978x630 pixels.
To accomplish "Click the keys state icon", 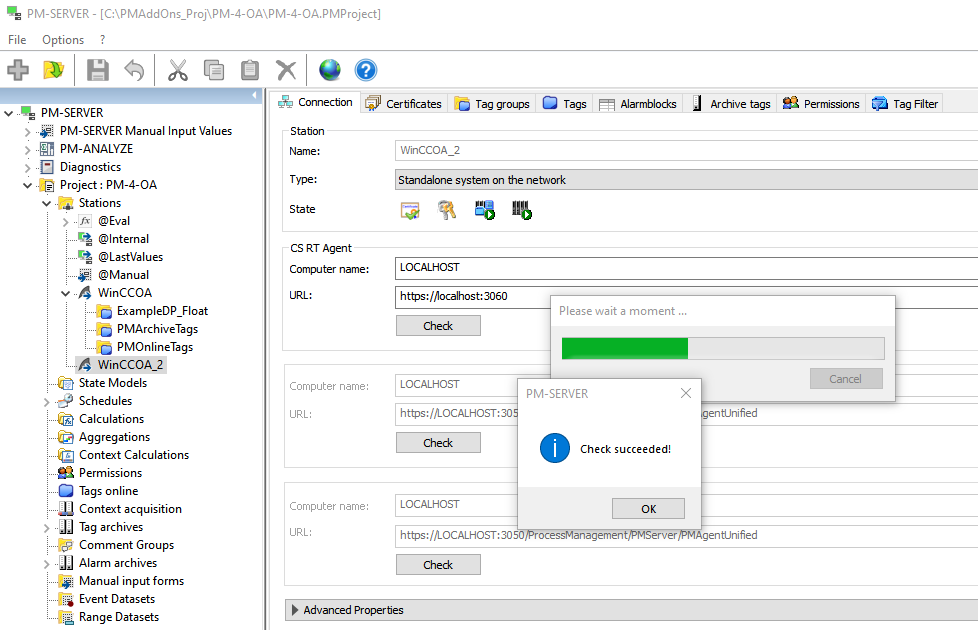I will [447, 210].
